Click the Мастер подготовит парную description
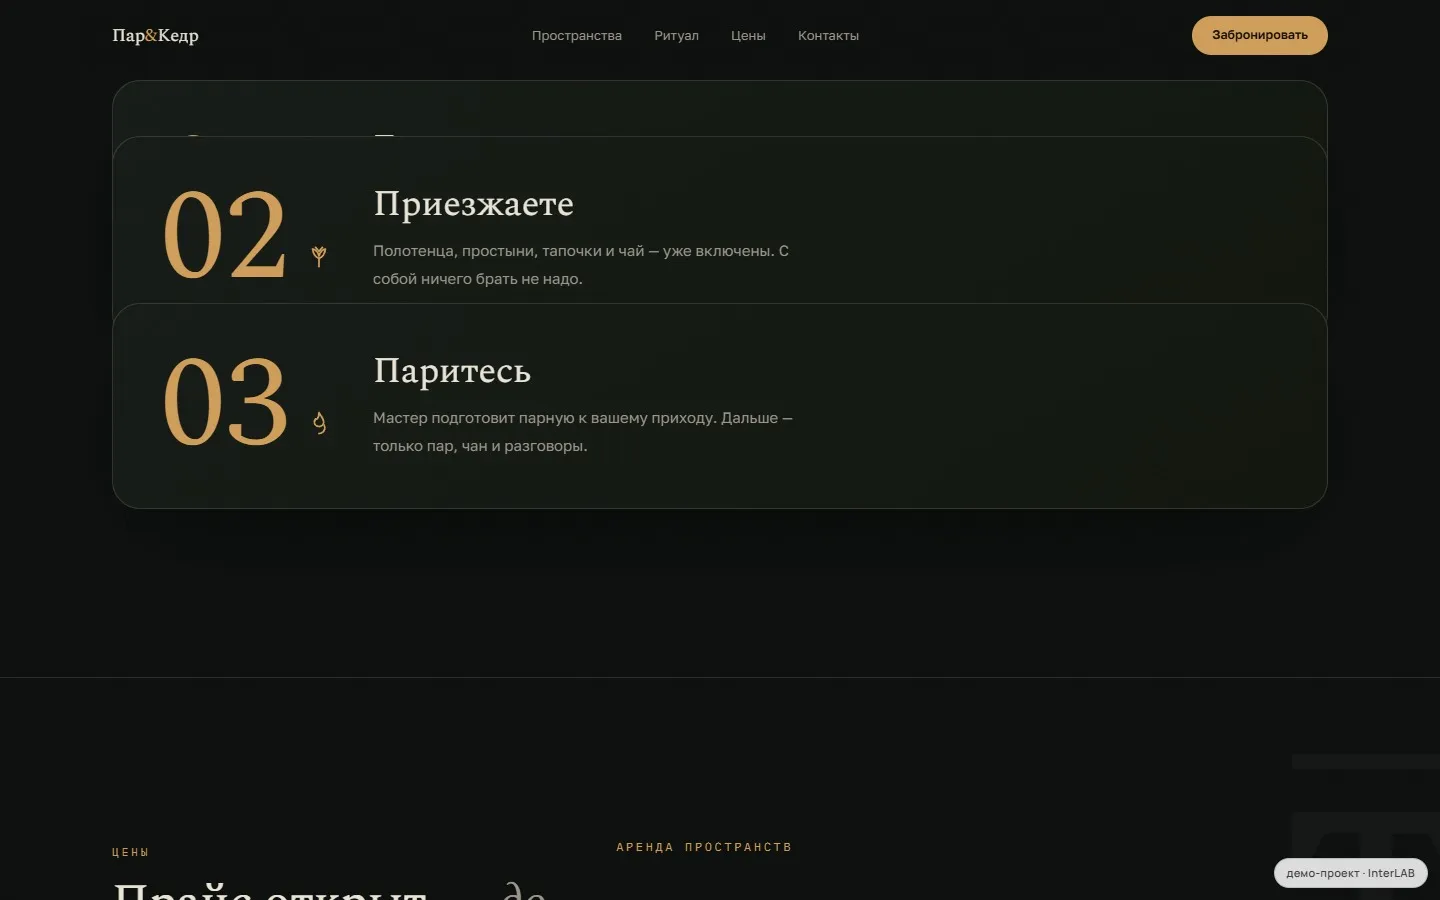The height and width of the screenshot is (900, 1440). [x=583, y=432]
